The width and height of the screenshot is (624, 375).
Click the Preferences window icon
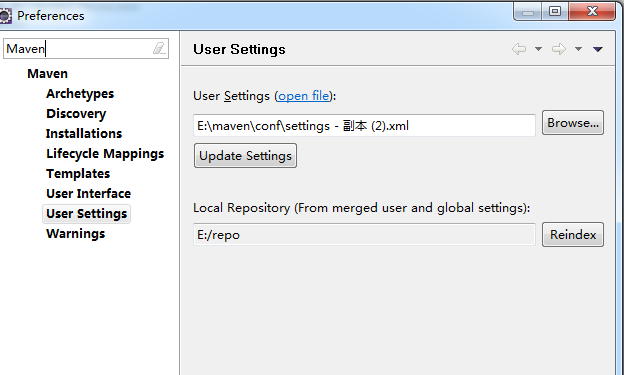(5, 16)
